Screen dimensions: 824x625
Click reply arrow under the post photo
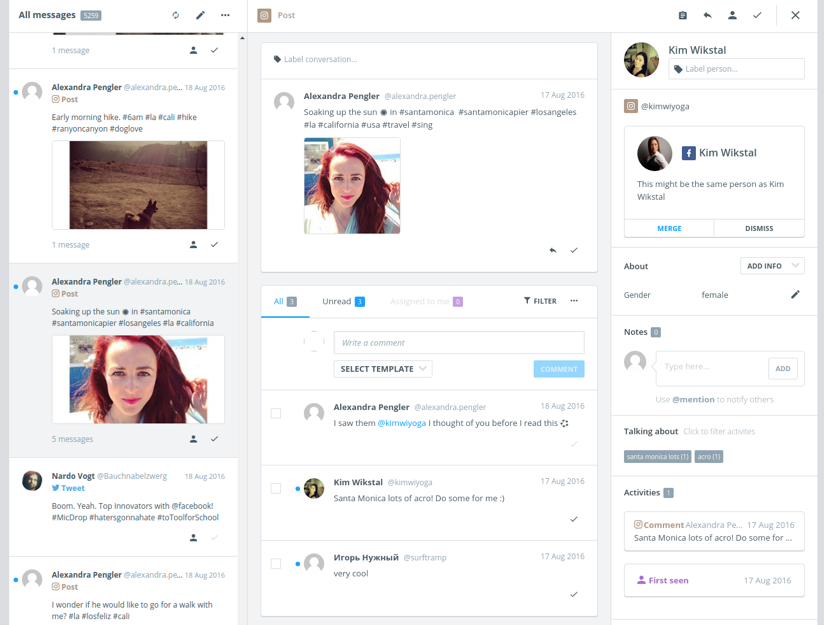coord(553,250)
